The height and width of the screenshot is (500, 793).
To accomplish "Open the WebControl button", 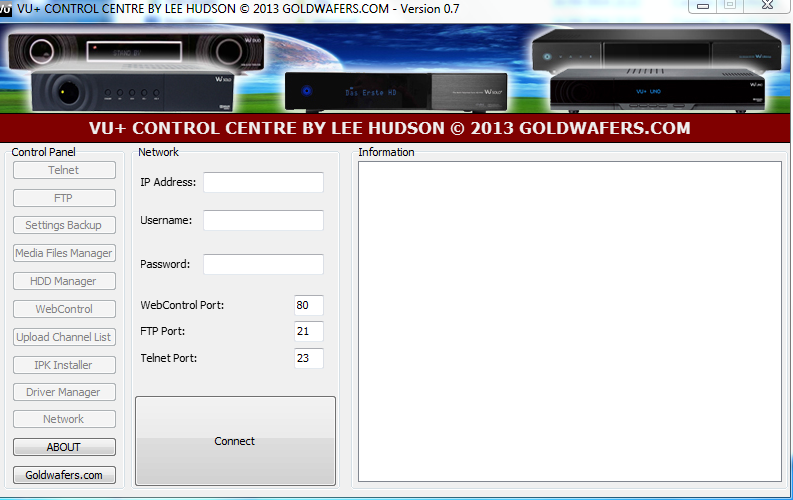I will click(x=64, y=309).
